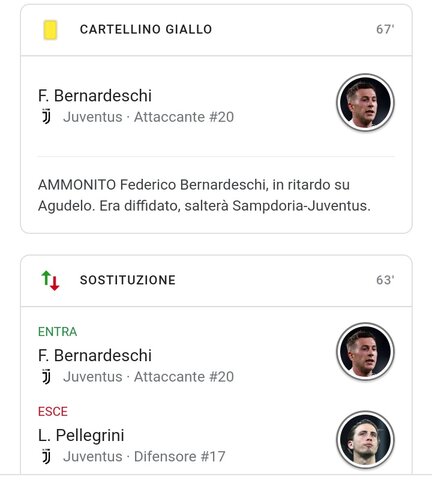Click the green ENTRA label

tap(57, 332)
